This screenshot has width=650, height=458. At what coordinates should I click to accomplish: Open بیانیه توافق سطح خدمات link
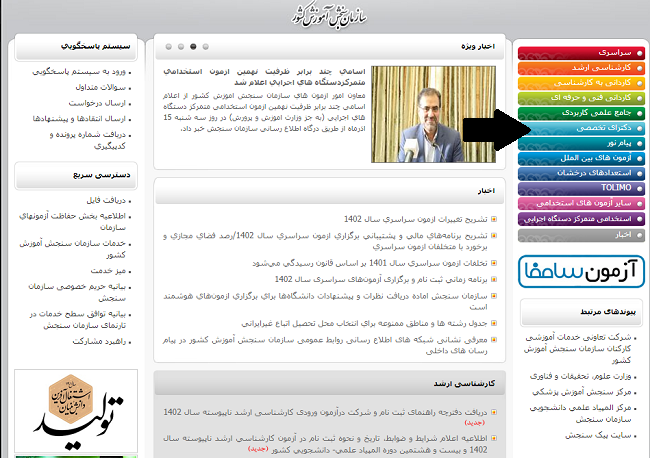click(78, 320)
